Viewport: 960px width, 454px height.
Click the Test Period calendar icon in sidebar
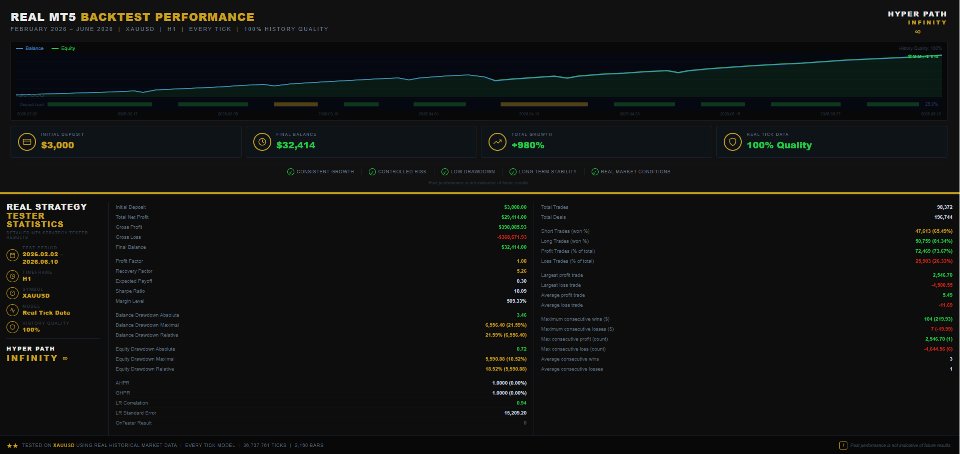[x=12, y=255]
